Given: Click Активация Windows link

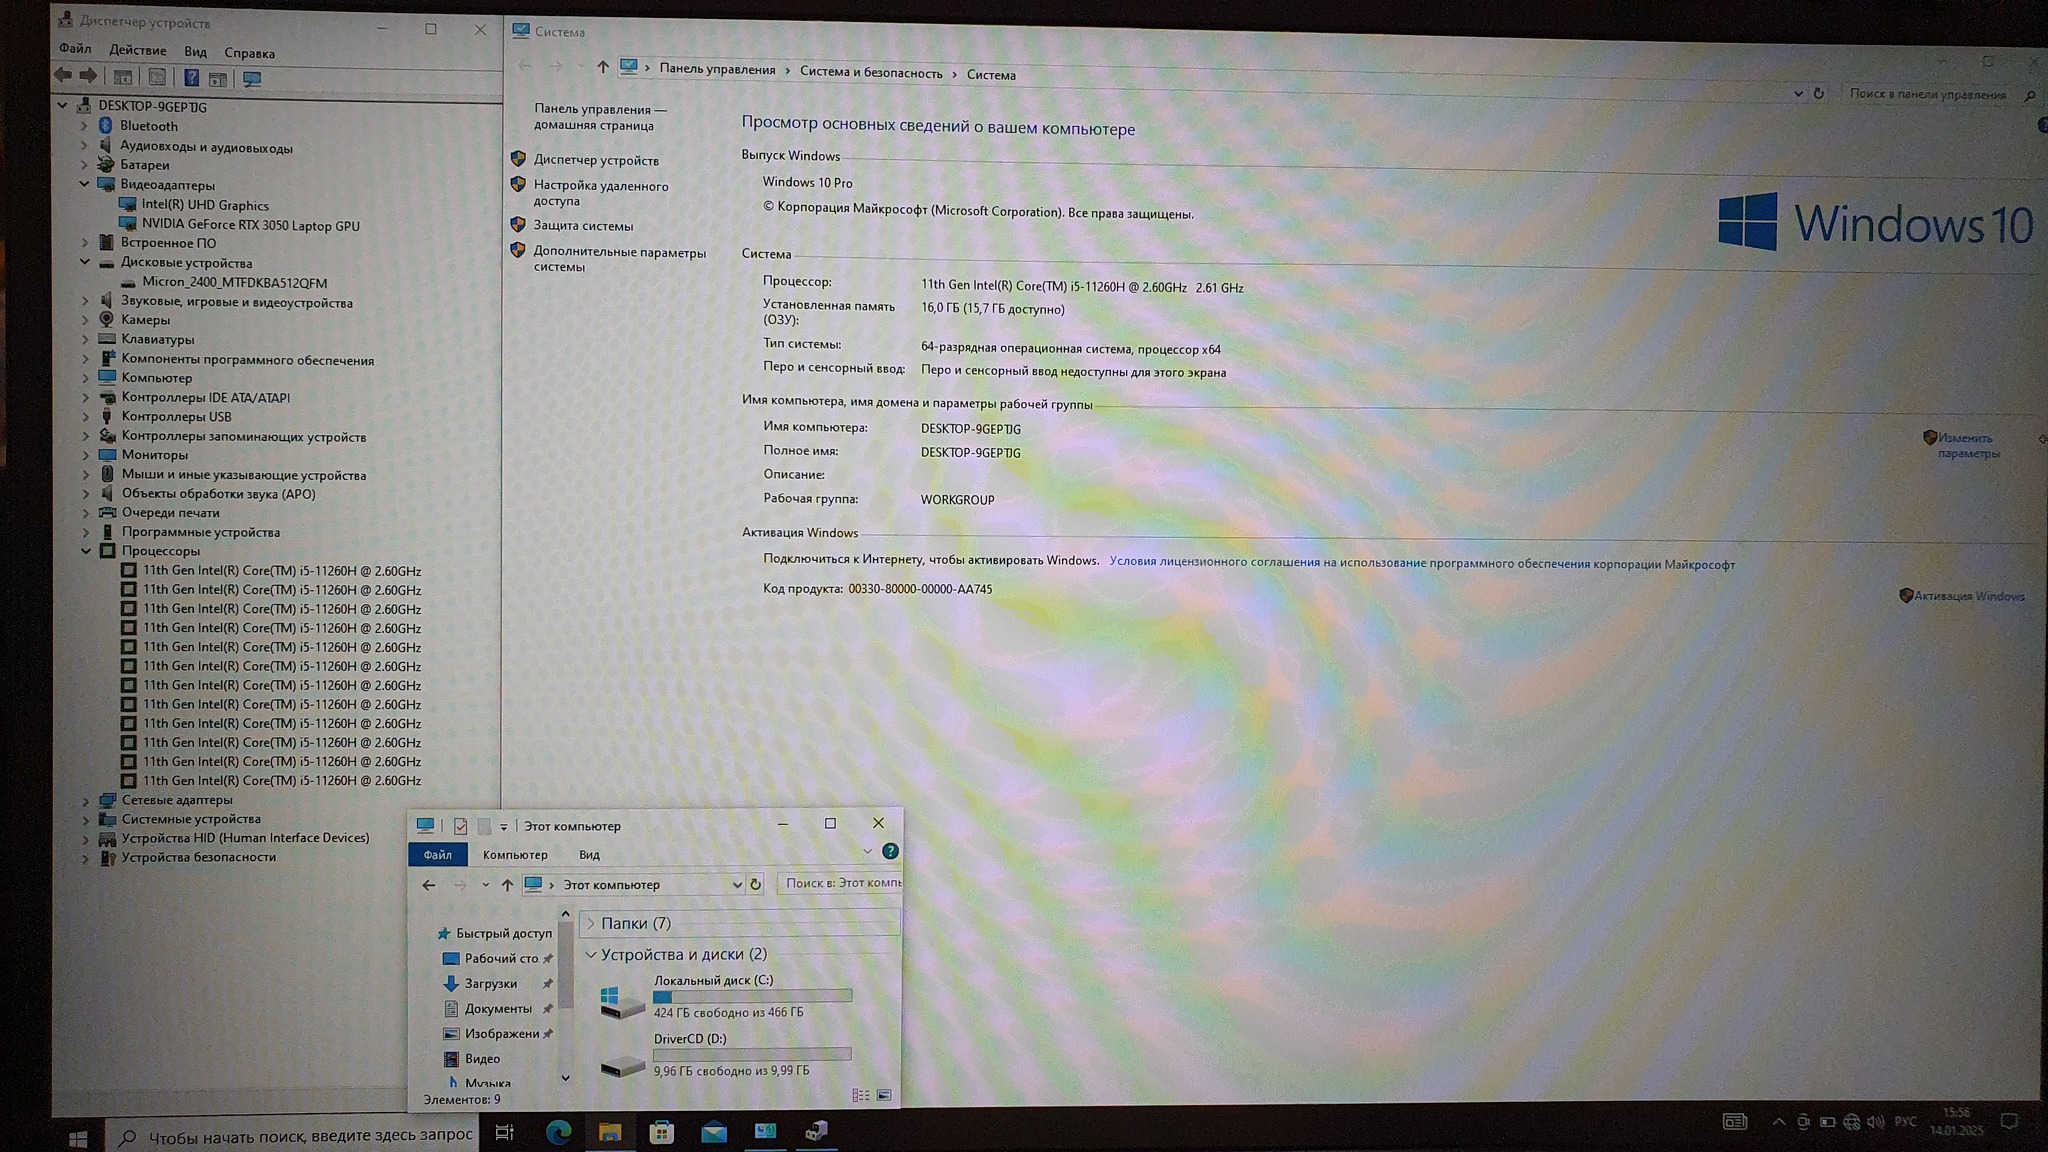Looking at the screenshot, I should coord(1968,596).
